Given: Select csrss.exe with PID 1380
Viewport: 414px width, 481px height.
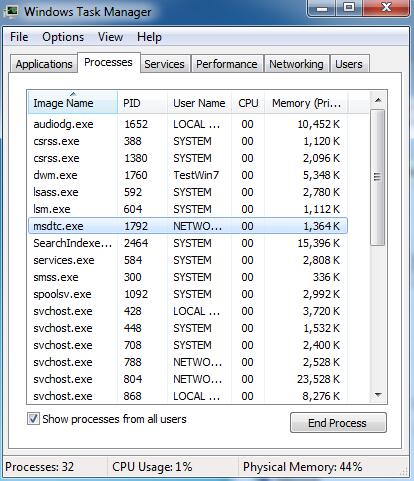Looking at the screenshot, I should click(x=188, y=158).
